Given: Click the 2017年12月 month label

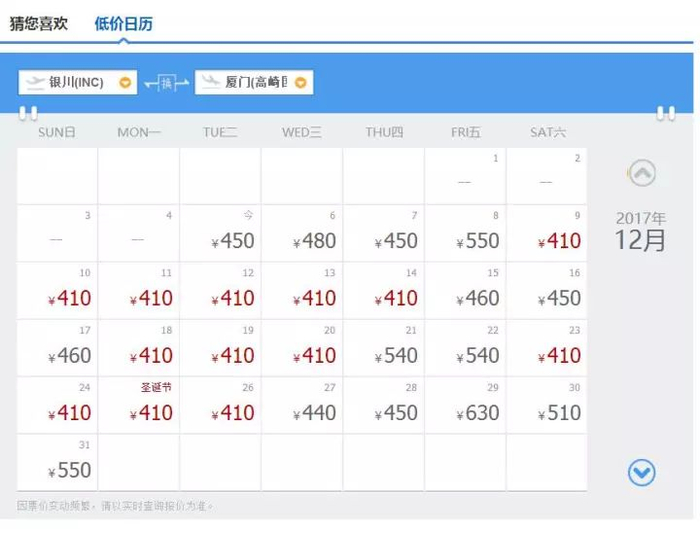Looking at the screenshot, I should pyautogui.click(x=640, y=231).
